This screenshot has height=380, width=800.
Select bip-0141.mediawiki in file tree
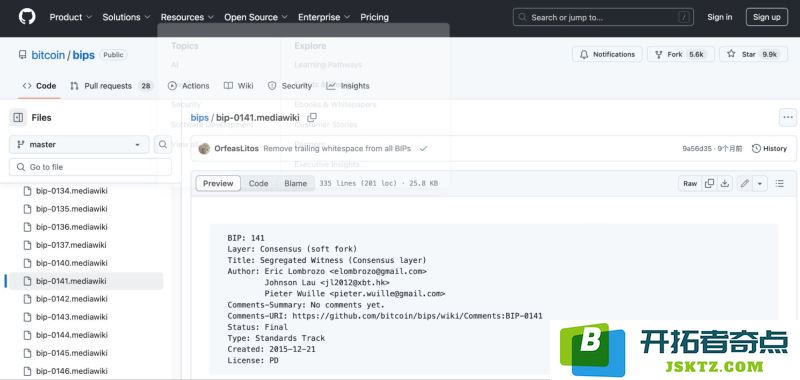click(86, 281)
